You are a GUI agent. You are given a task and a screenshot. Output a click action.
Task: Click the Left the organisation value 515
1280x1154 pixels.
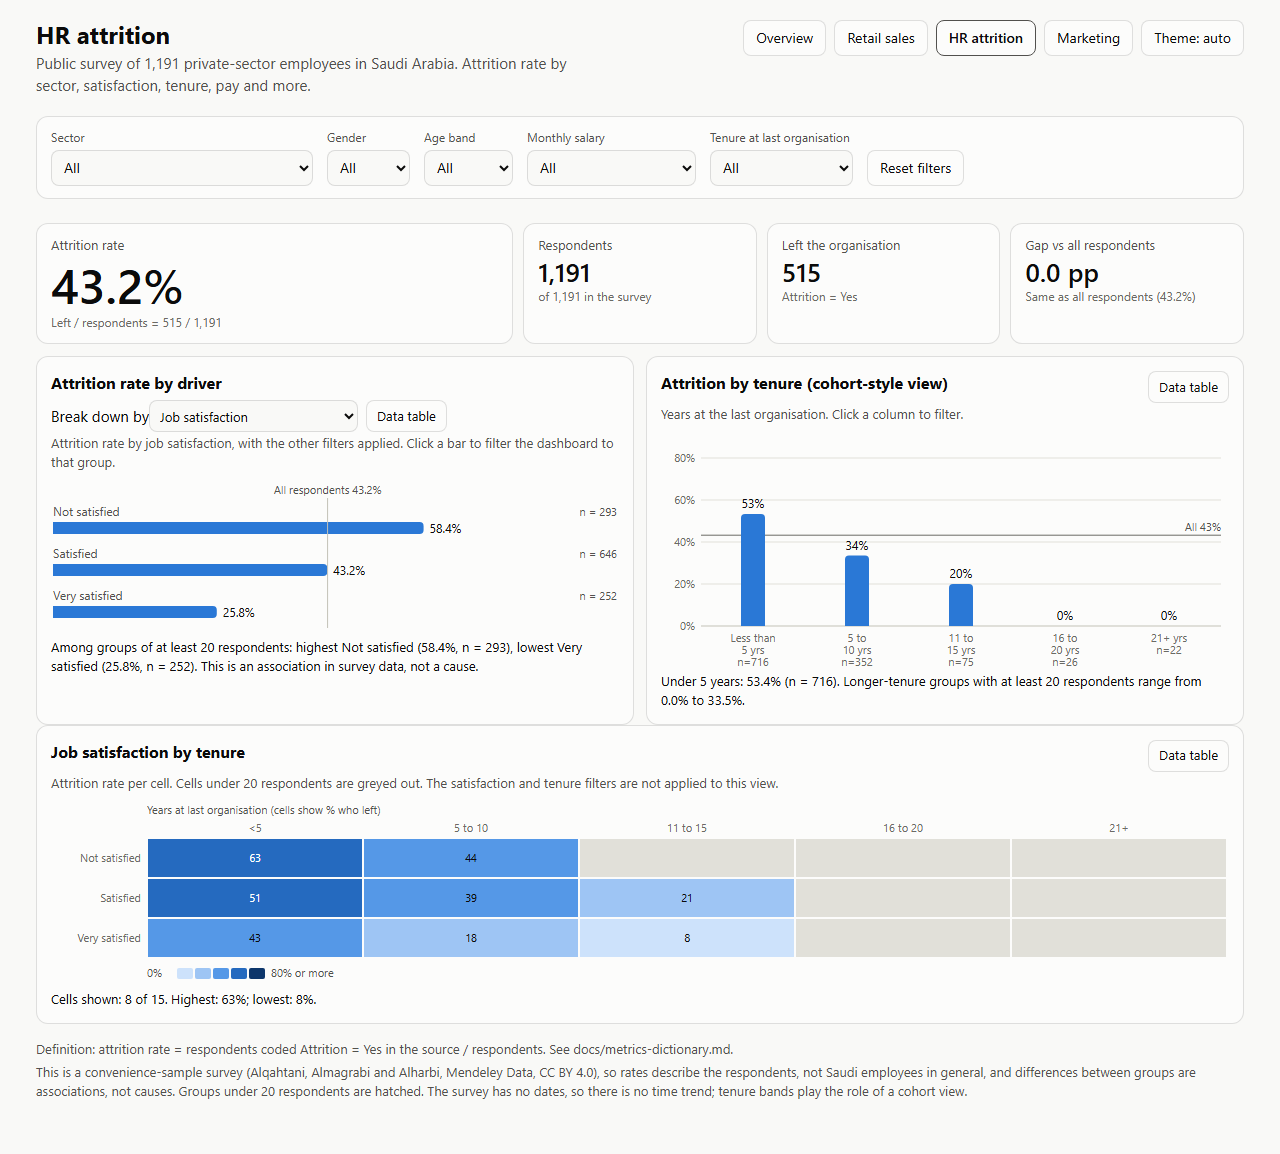801,274
